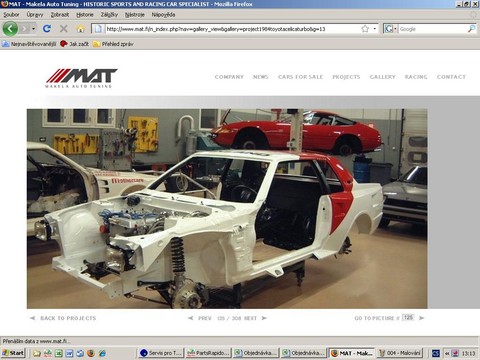Open Firefox from the quick launch icons
This screenshot has width=480, height=360.
click(x=91, y=353)
